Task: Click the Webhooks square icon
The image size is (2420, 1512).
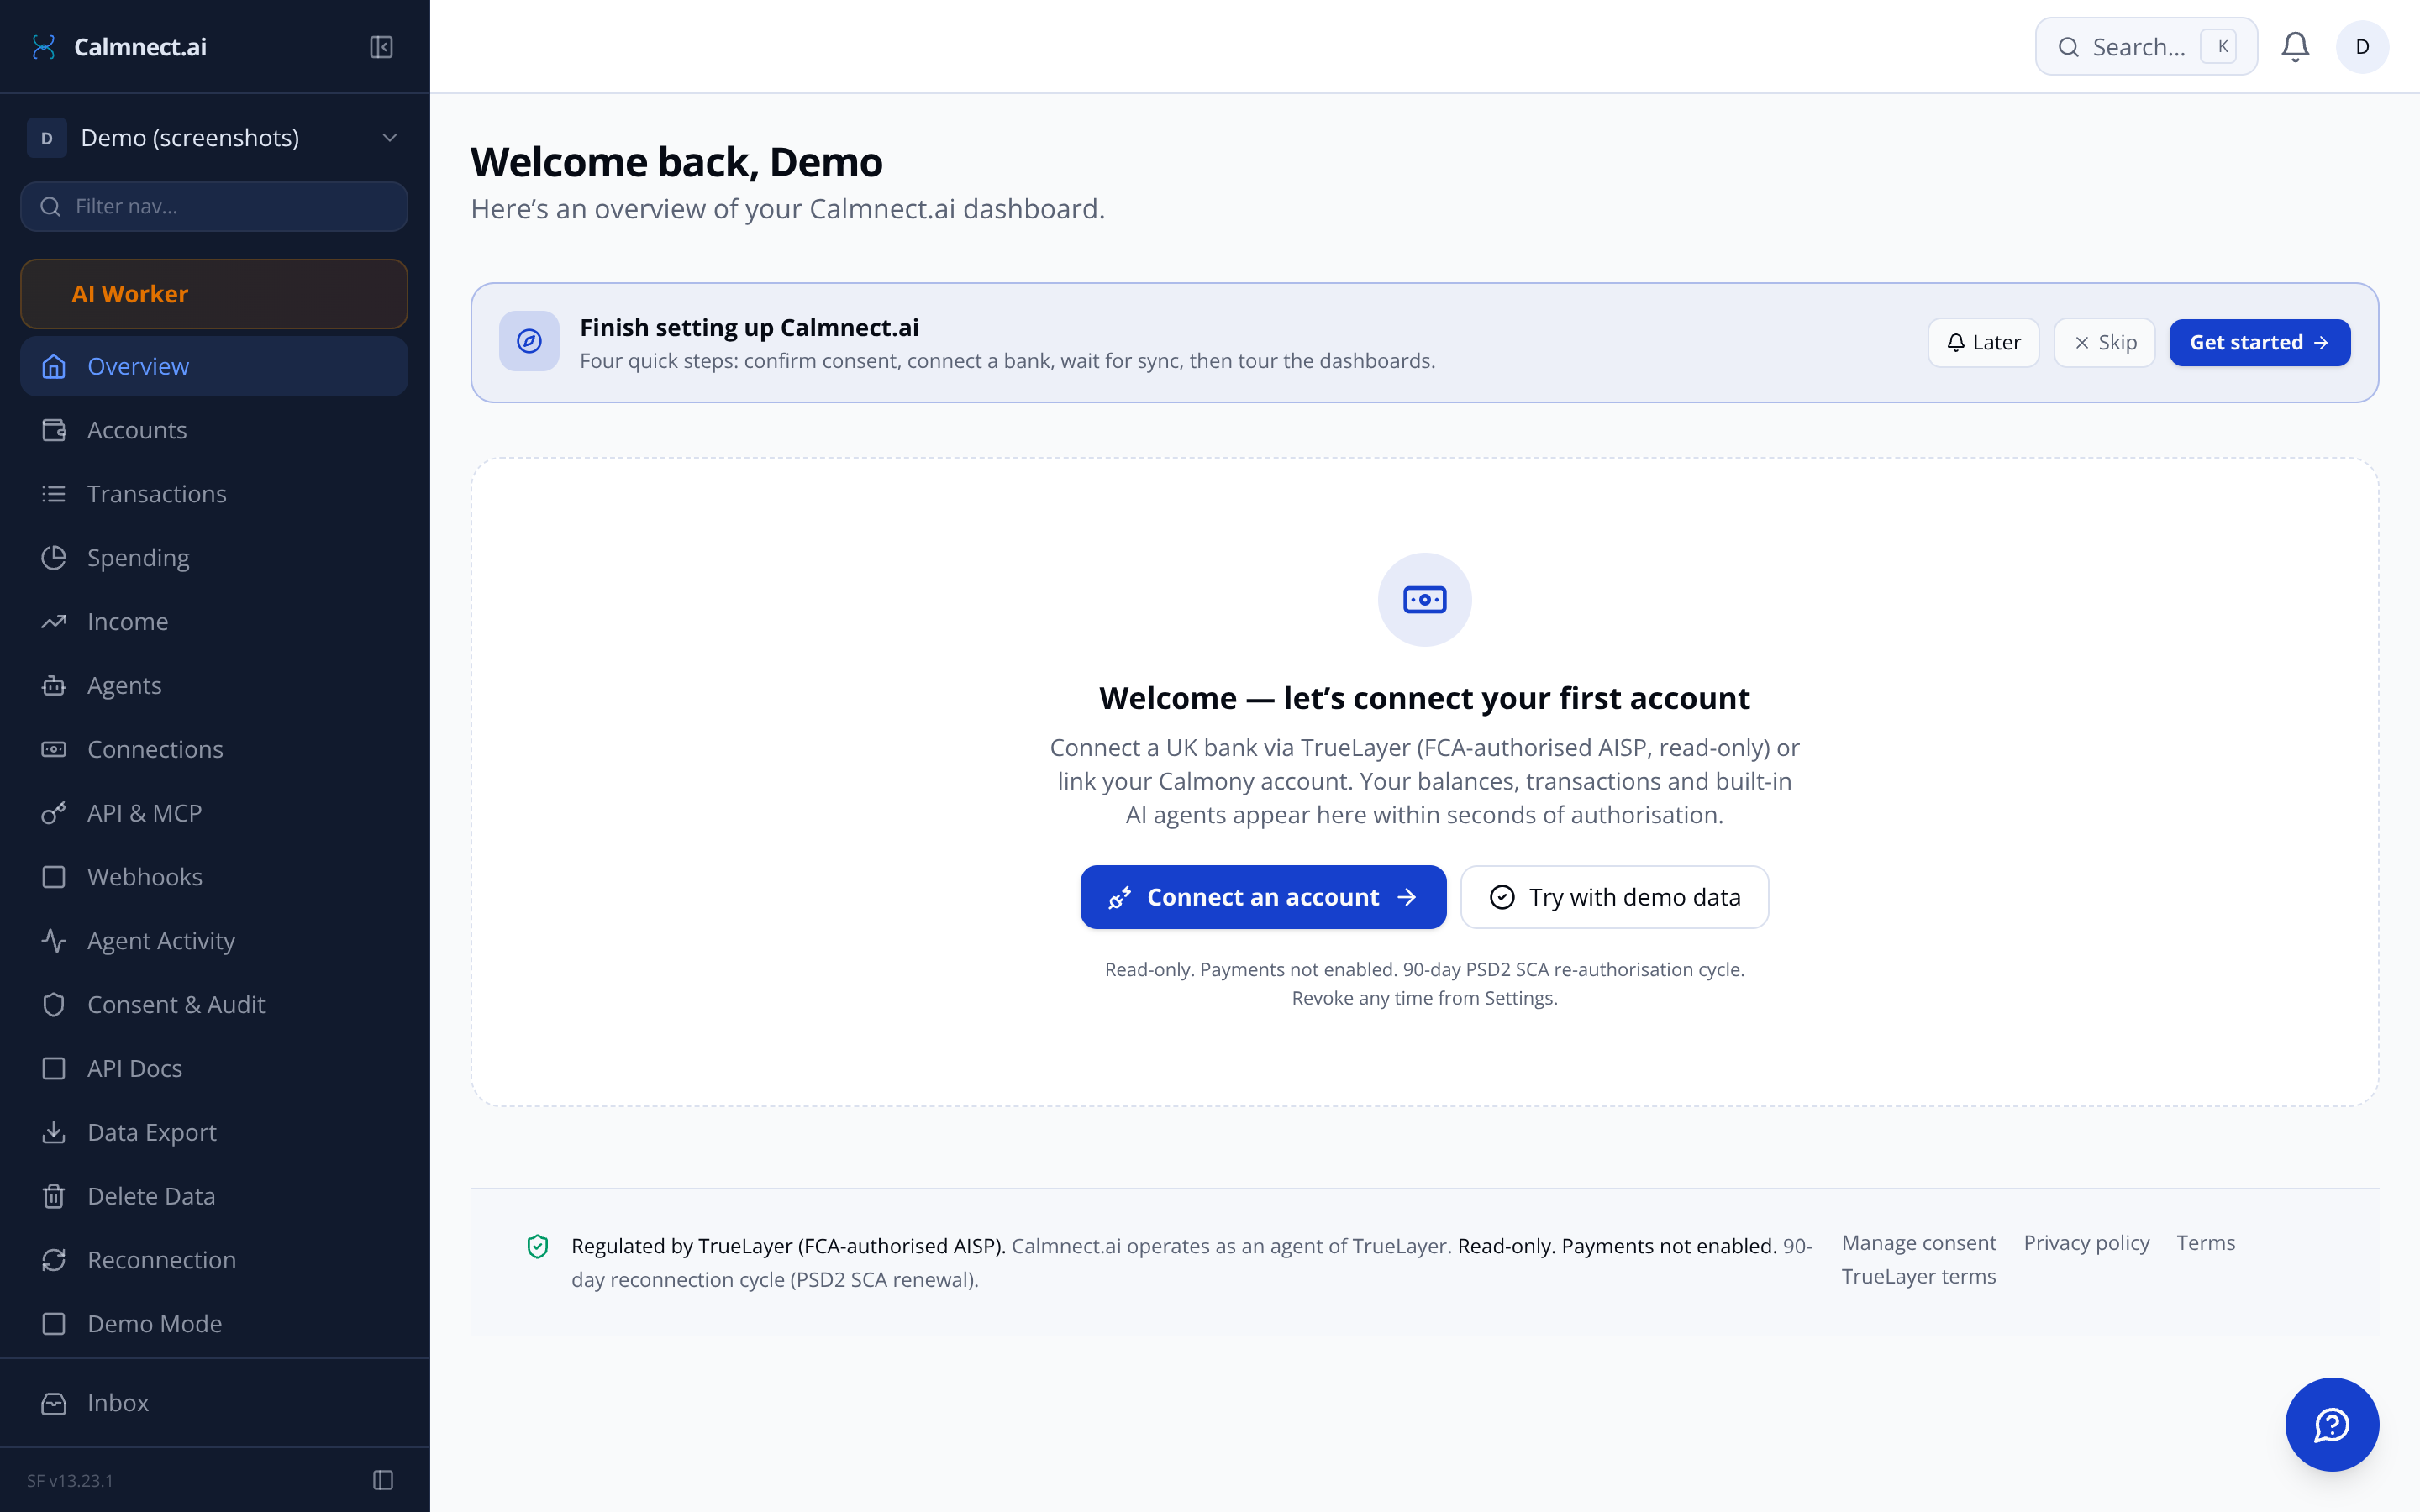Action: [x=54, y=877]
